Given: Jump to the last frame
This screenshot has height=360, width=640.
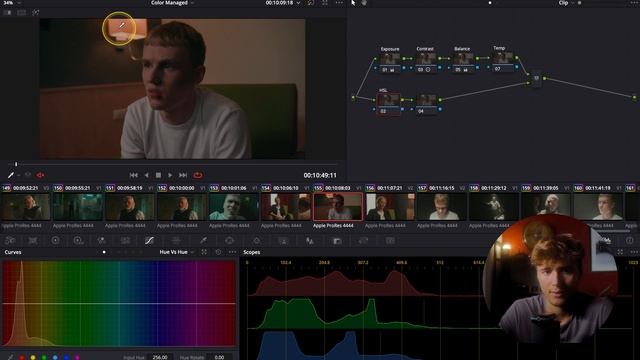Looking at the screenshot, I should pyautogui.click(x=183, y=175).
